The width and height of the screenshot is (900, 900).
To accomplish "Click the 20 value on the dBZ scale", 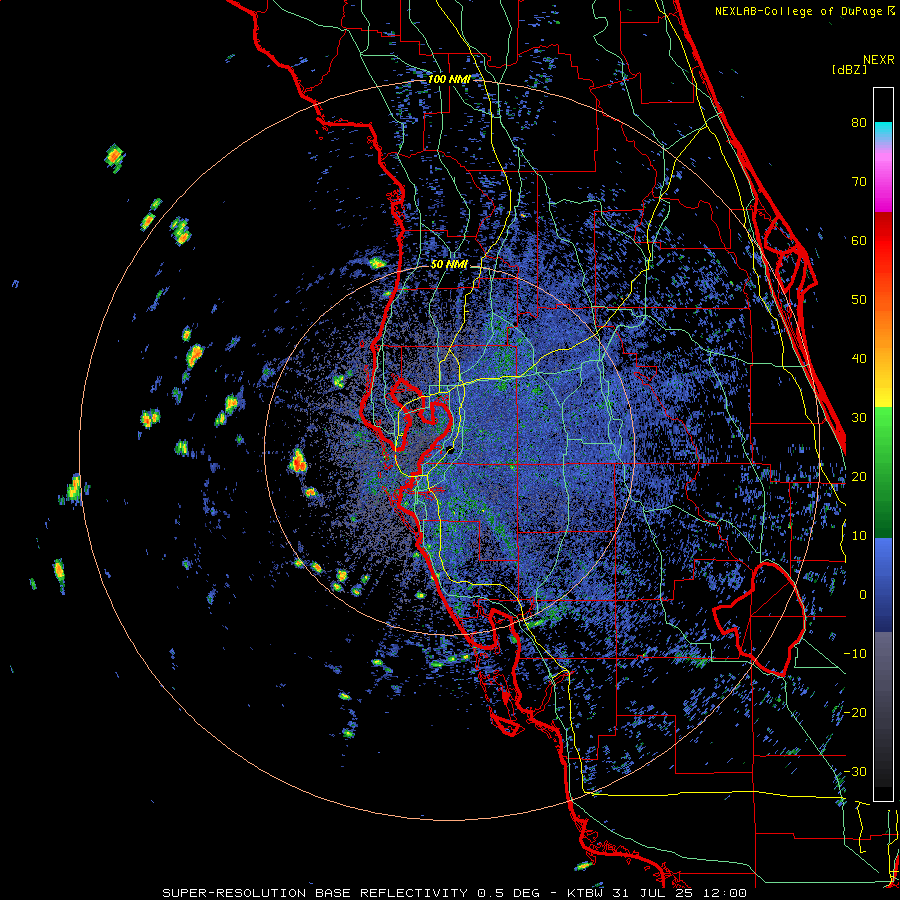I will [x=859, y=477].
